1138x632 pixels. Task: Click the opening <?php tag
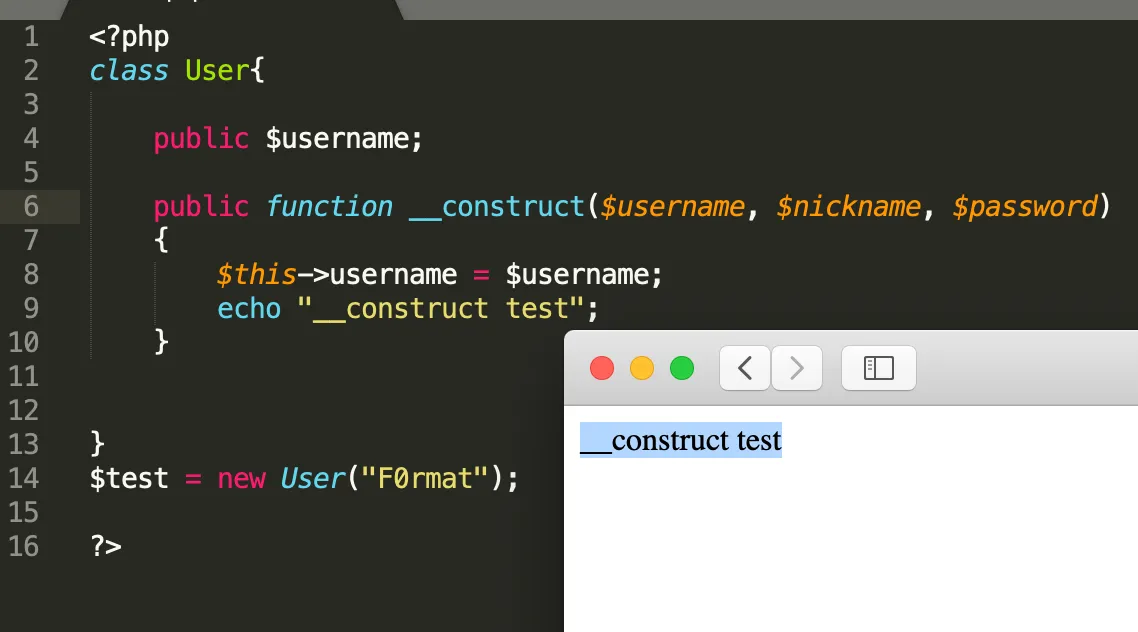point(129,38)
